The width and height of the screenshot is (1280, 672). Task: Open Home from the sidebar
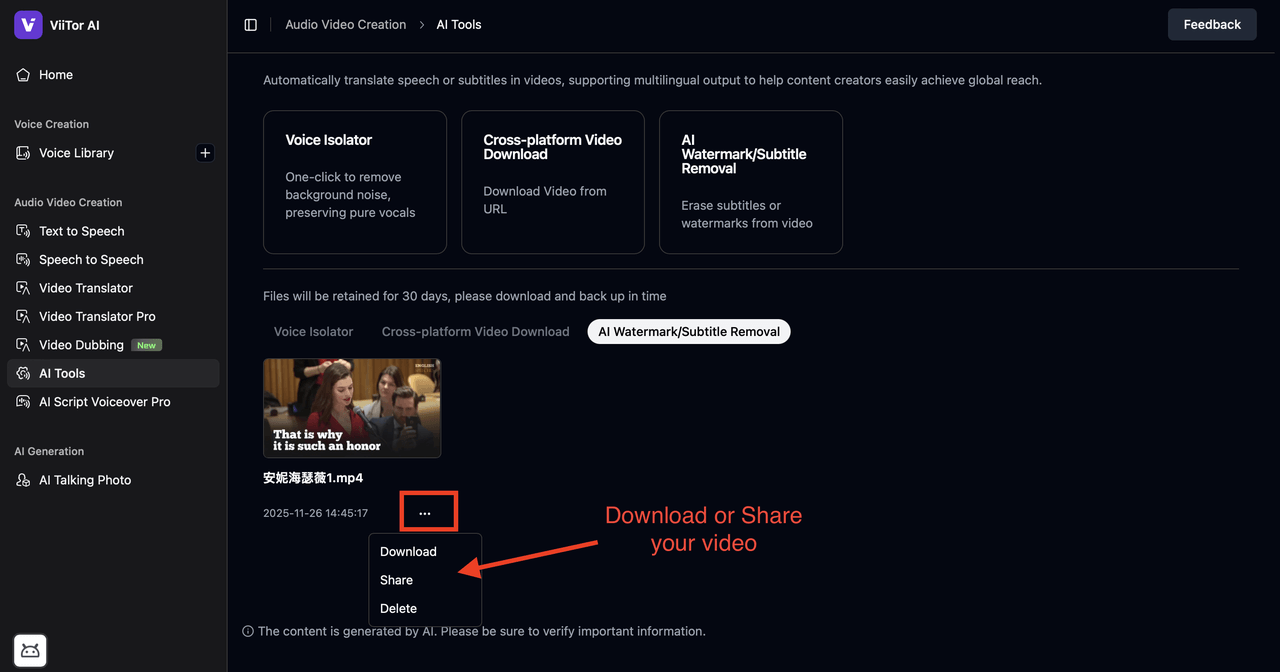[x=55, y=75]
